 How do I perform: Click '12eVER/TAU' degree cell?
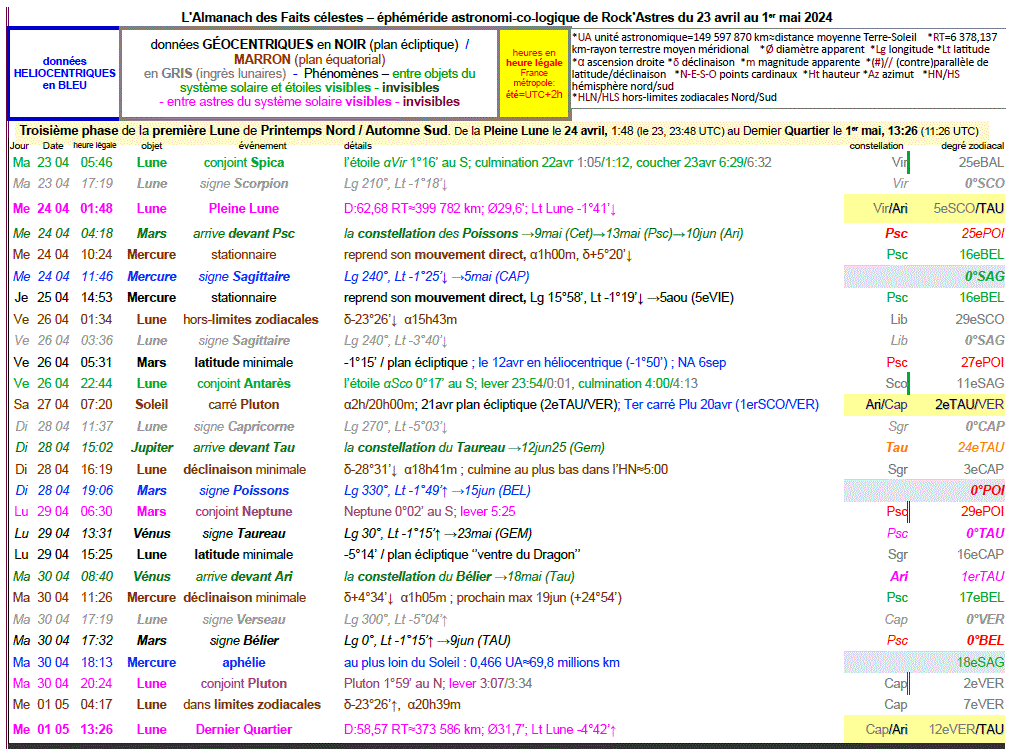point(967,730)
